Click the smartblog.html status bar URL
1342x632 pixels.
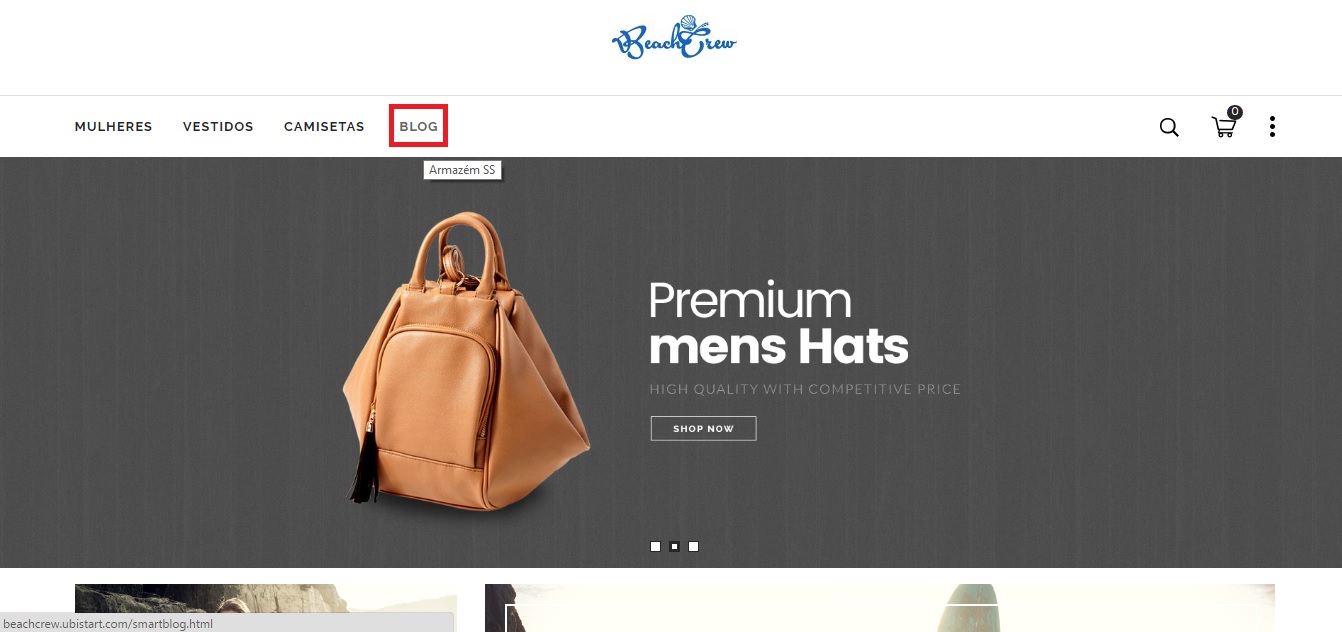[109, 623]
